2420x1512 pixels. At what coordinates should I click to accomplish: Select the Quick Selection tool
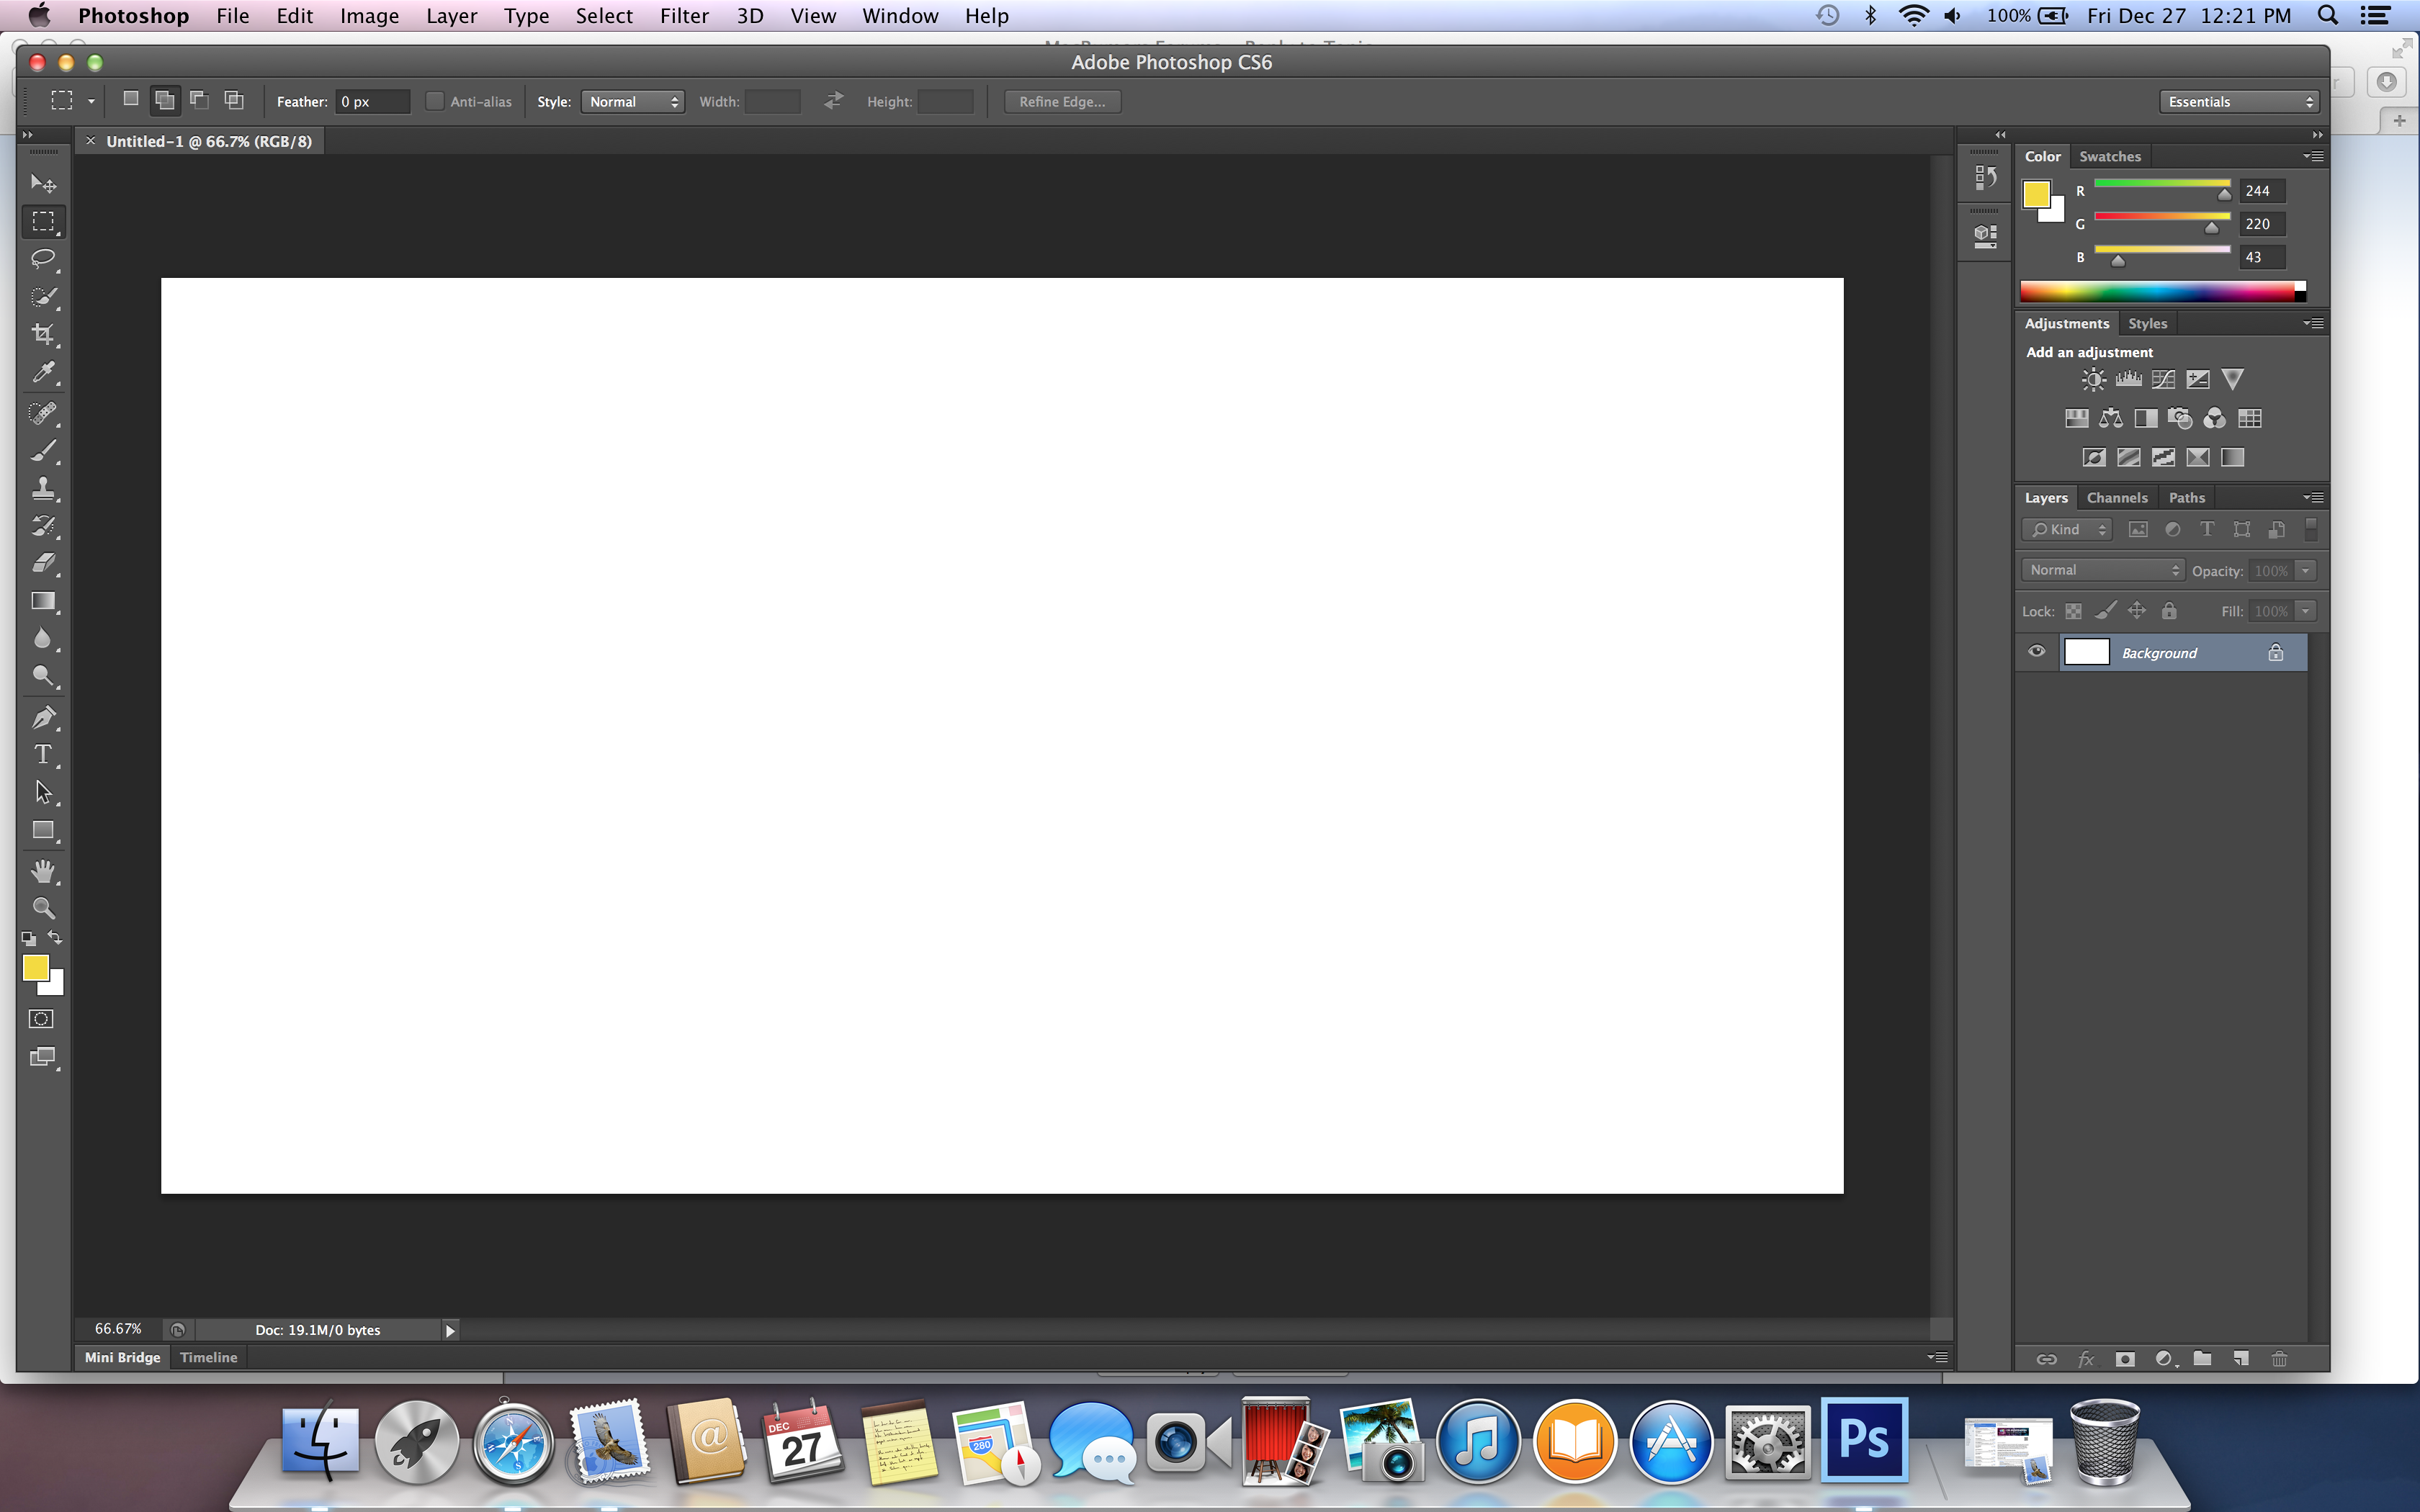[43, 297]
